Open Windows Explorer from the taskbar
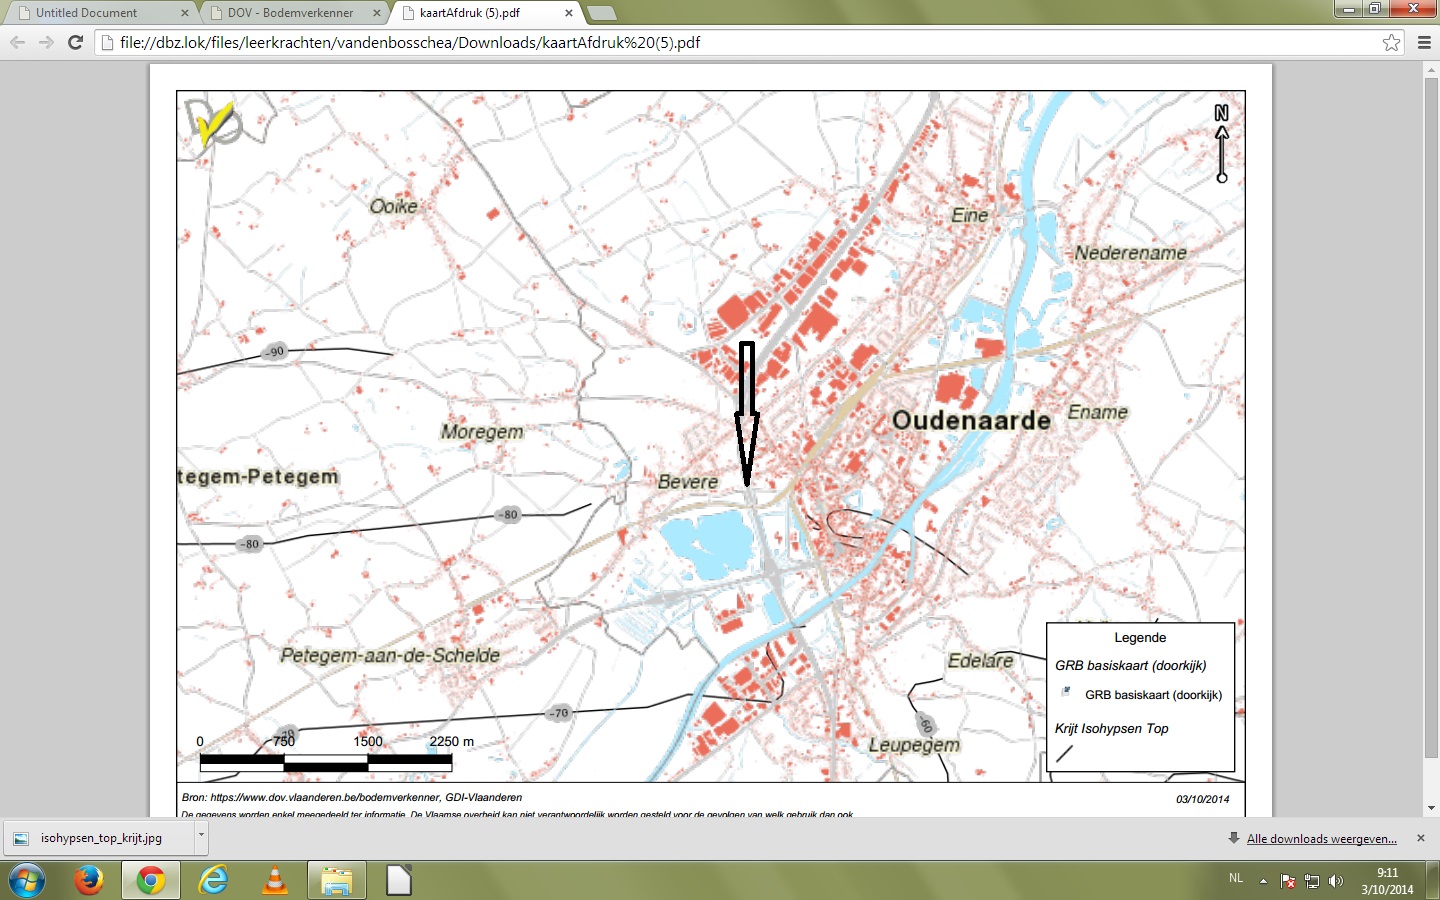This screenshot has height=900, width=1440. click(x=336, y=880)
